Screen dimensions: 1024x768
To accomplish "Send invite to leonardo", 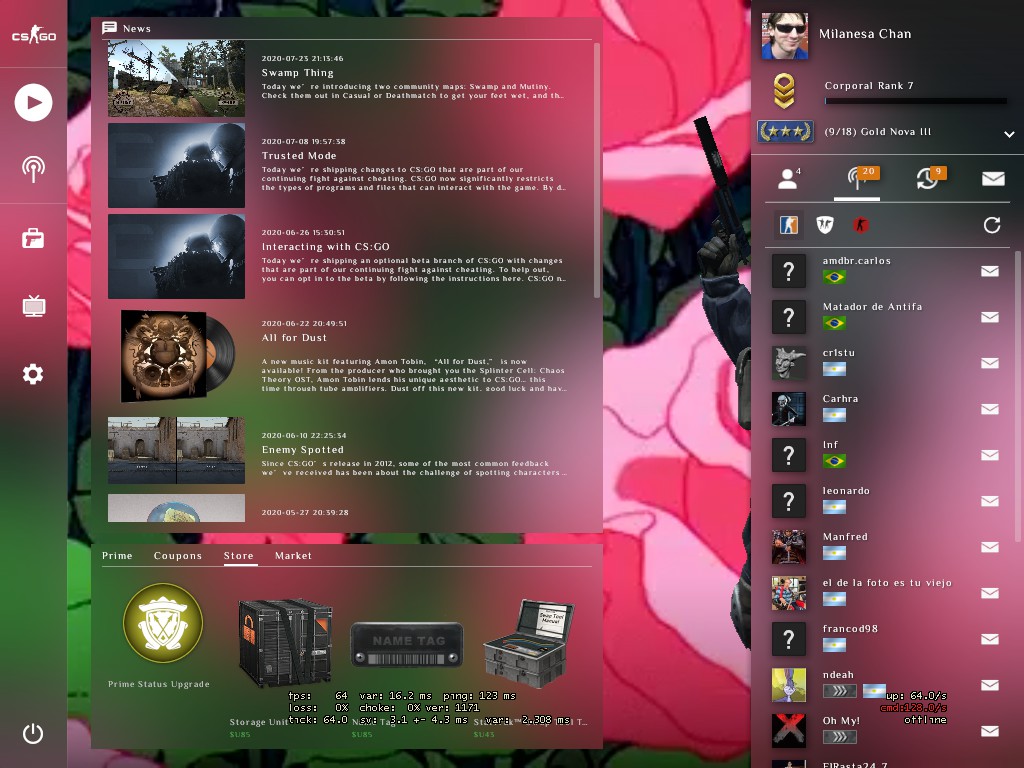I will click(990, 501).
